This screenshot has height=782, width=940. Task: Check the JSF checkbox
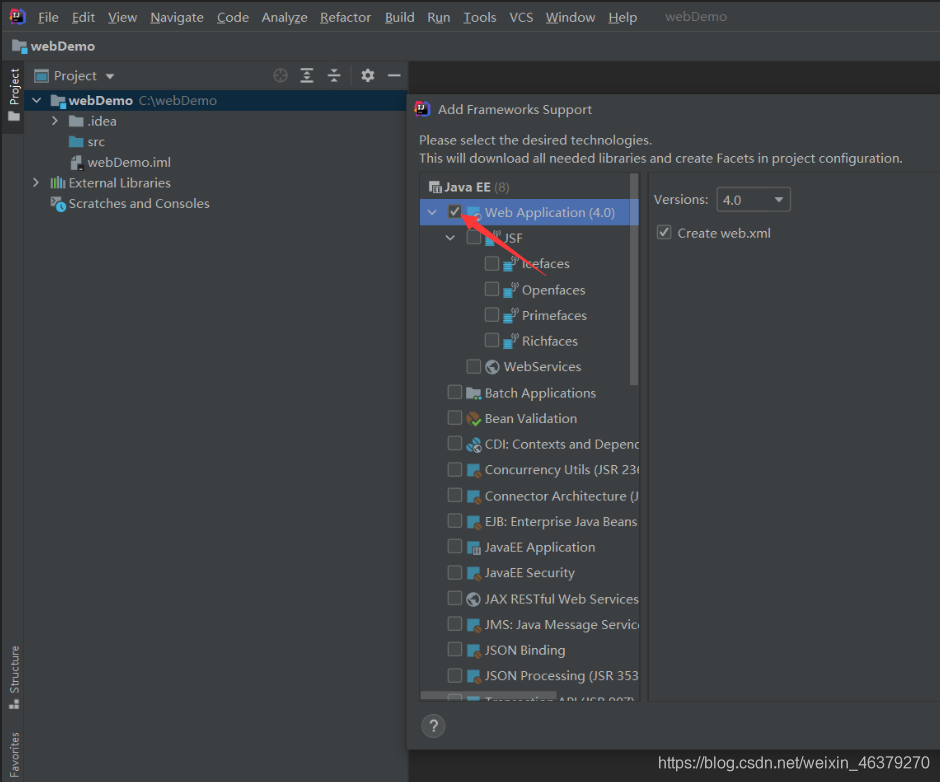click(x=474, y=237)
